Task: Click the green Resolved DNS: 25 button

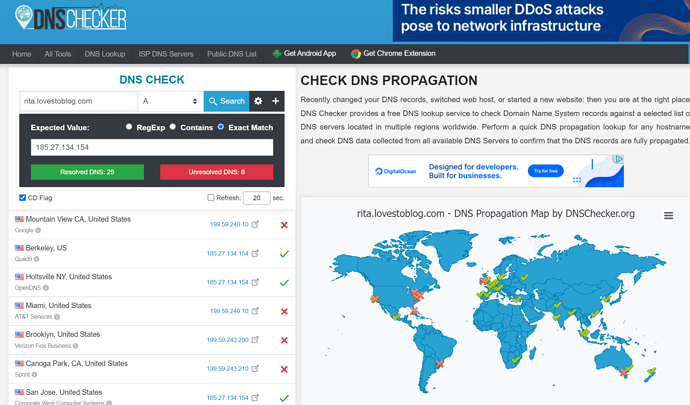Action: coord(87,172)
